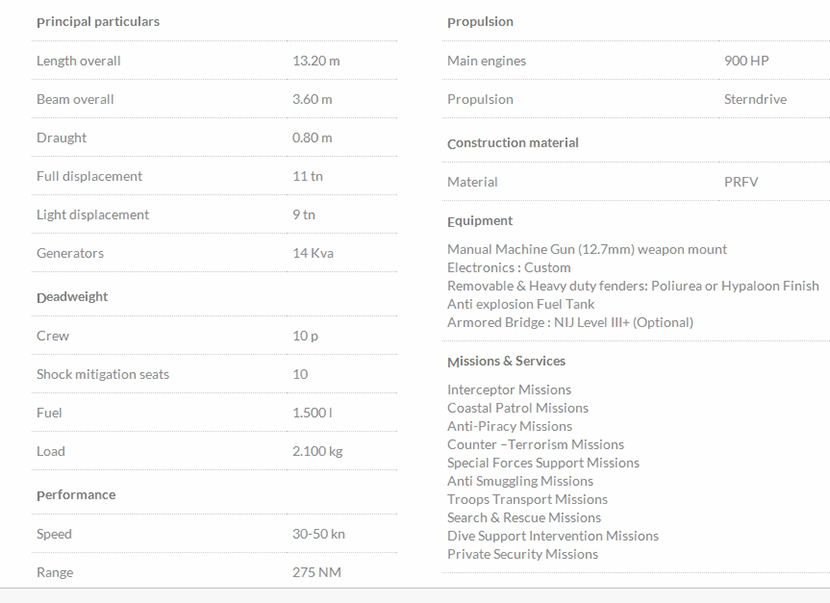Select the Manual Machine Gun equipment line
This screenshot has height=603, width=830.
tap(587, 250)
